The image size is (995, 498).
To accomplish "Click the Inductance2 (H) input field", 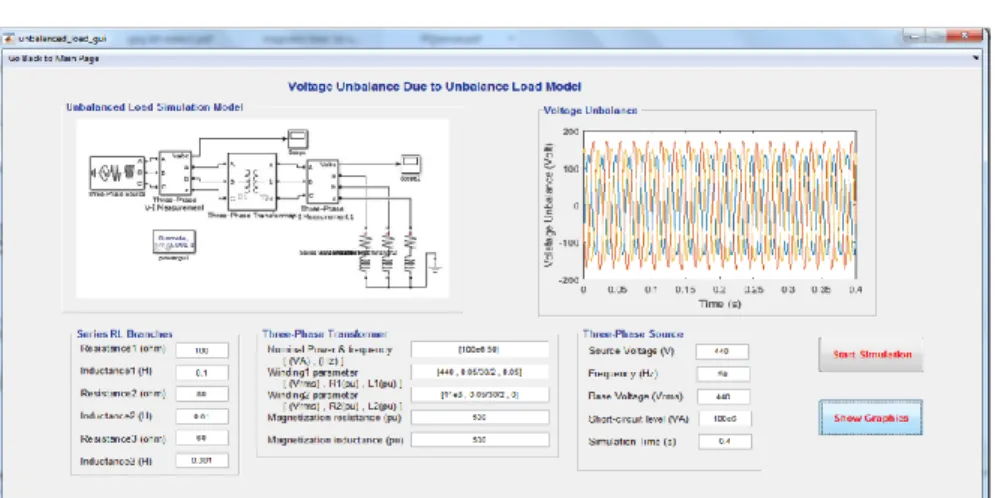I will [x=202, y=417].
